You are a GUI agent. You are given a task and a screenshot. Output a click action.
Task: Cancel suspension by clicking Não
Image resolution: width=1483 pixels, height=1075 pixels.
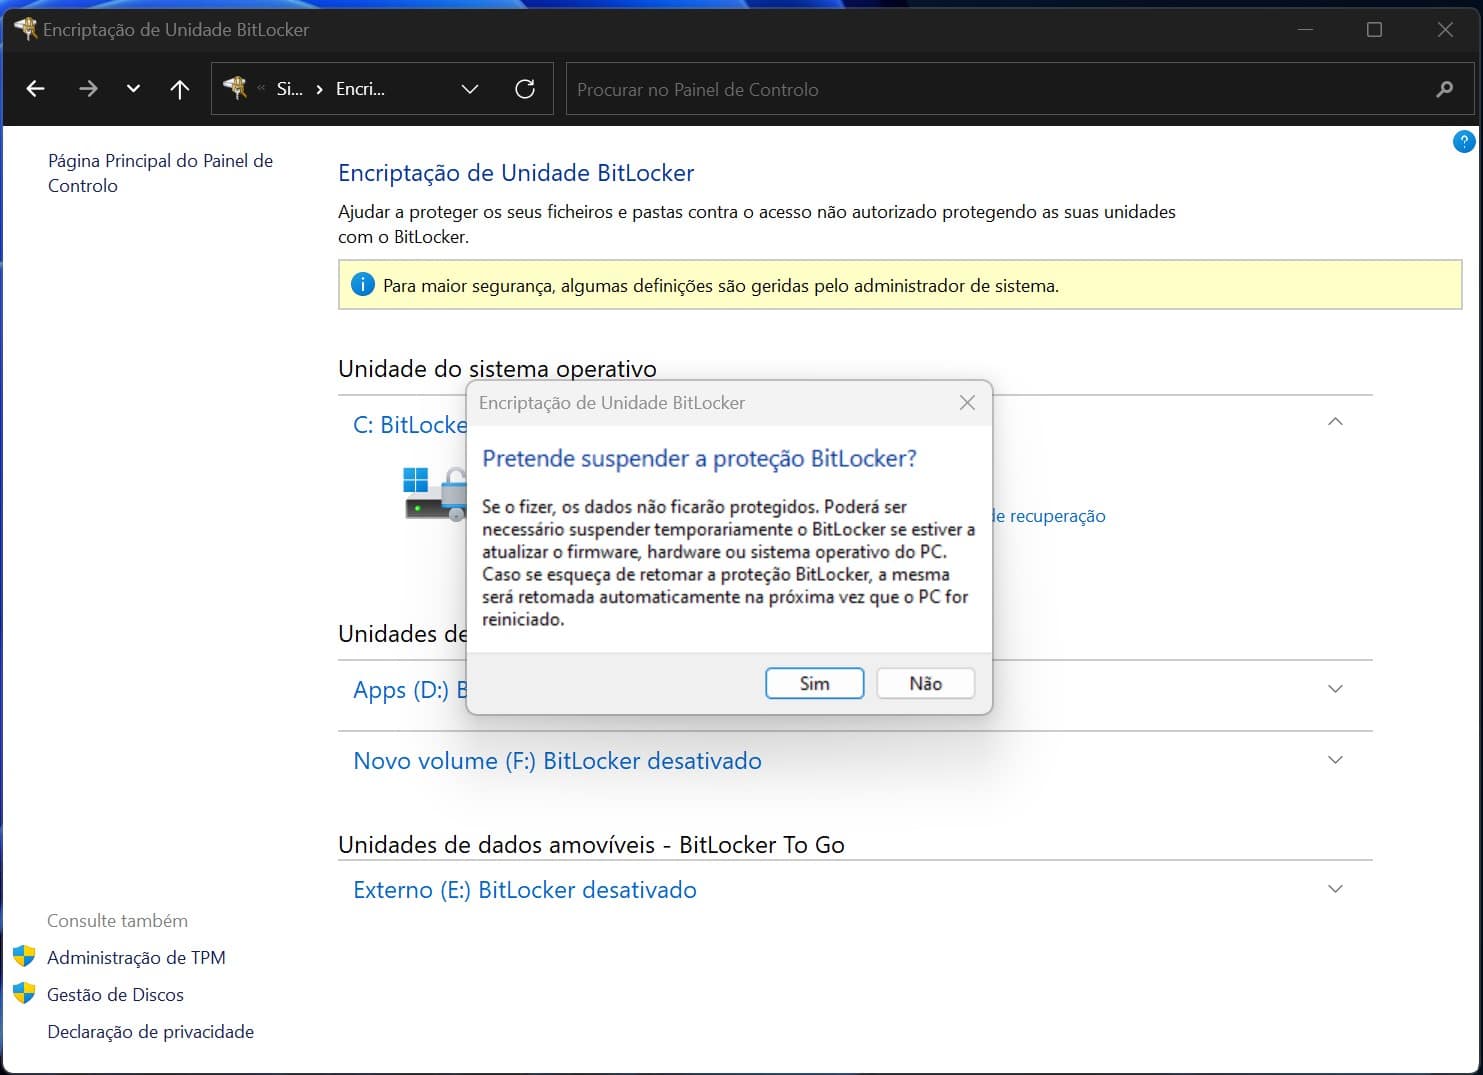925,683
